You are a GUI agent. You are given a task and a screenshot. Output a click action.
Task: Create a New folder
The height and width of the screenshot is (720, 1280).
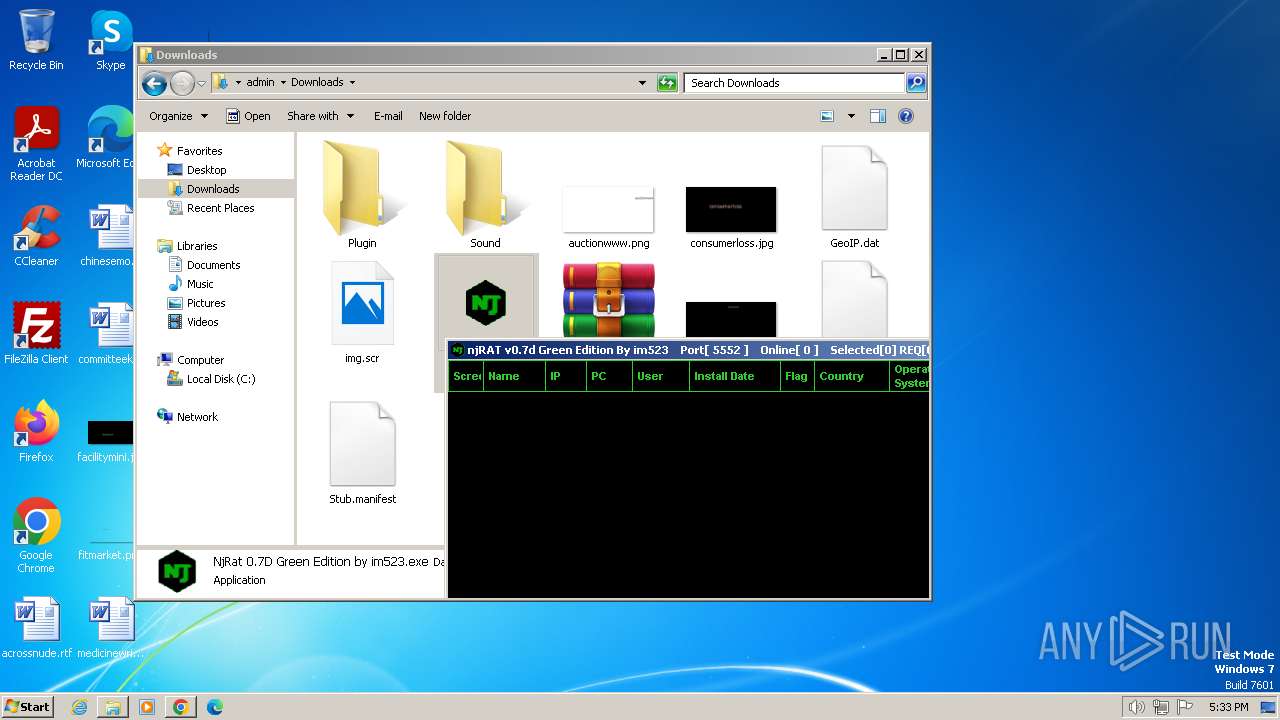coord(445,116)
